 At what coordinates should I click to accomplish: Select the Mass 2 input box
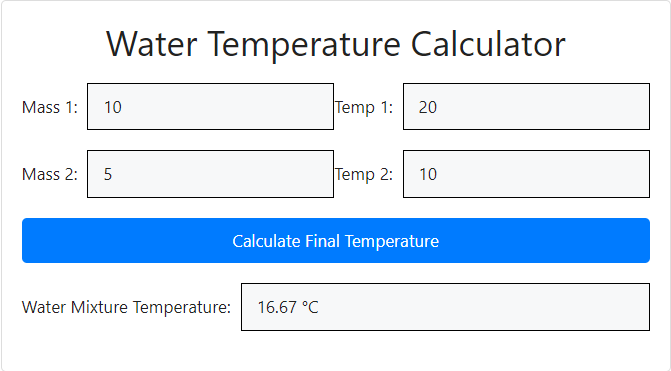[210, 174]
